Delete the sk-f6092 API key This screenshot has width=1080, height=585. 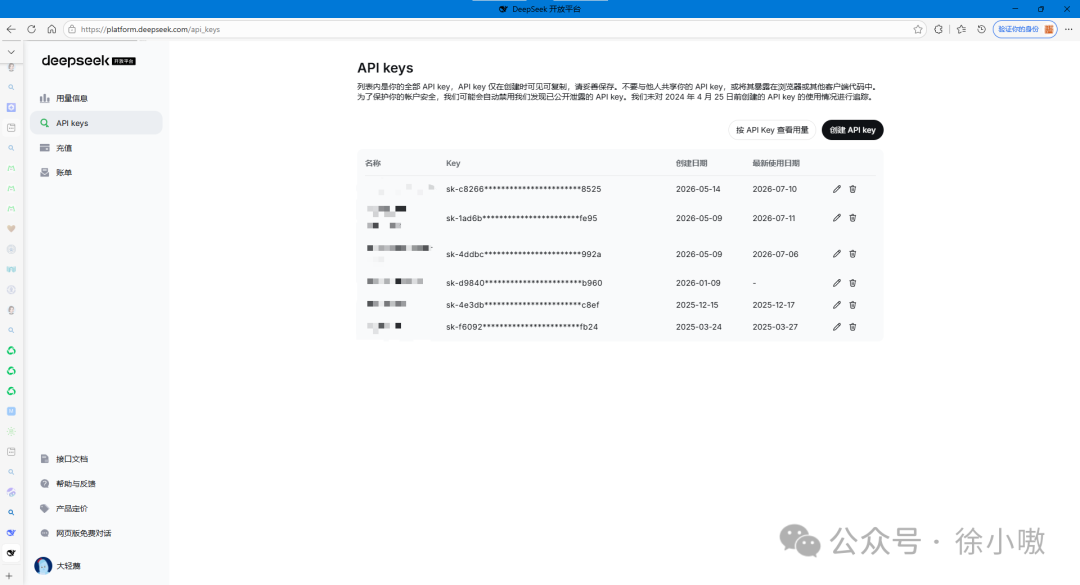pyautogui.click(x=853, y=327)
